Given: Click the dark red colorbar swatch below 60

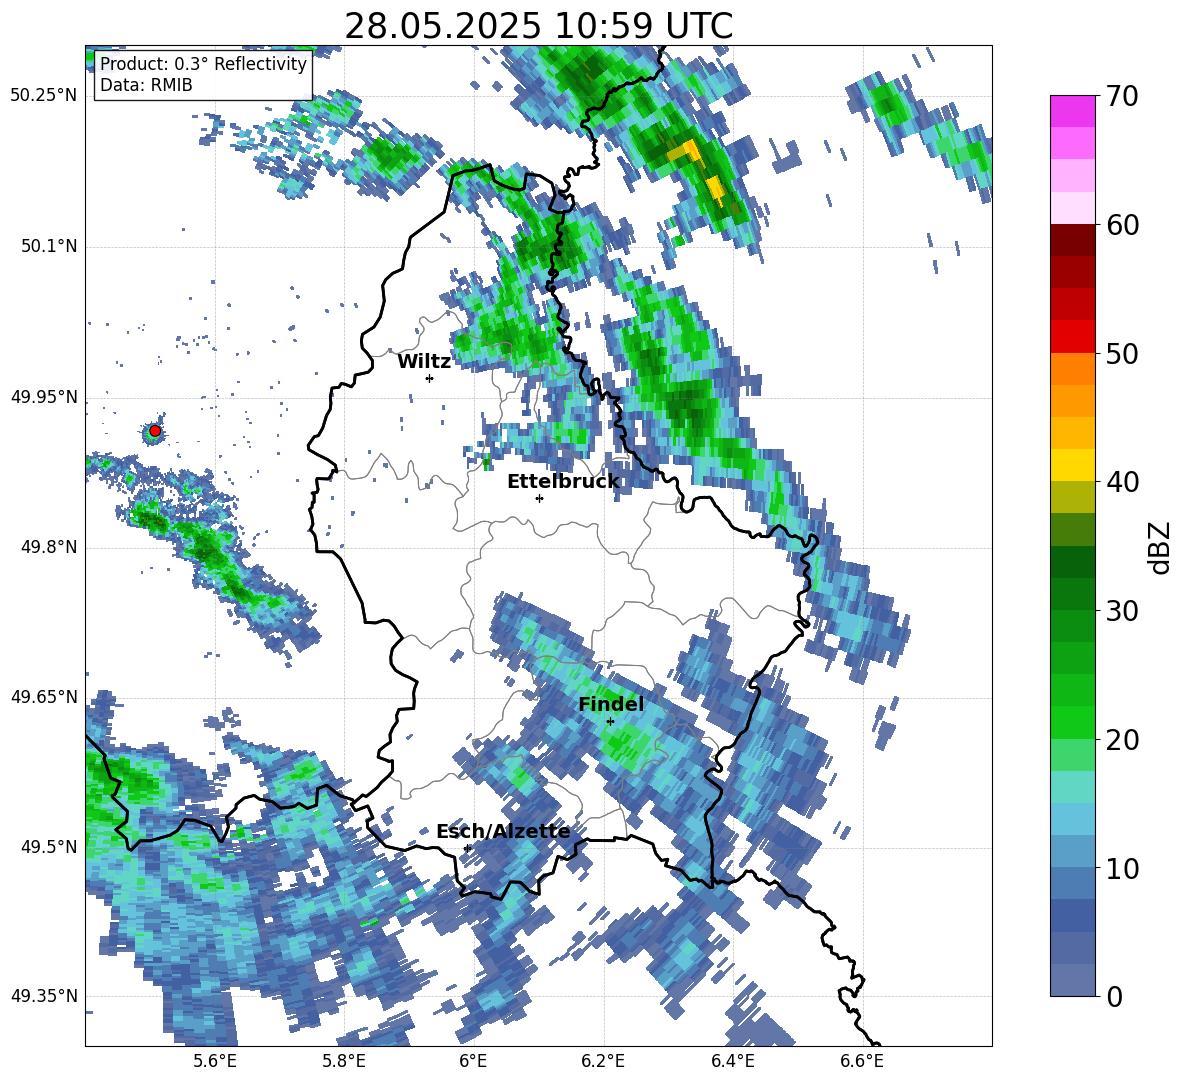Looking at the screenshot, I should point(1072,239).
